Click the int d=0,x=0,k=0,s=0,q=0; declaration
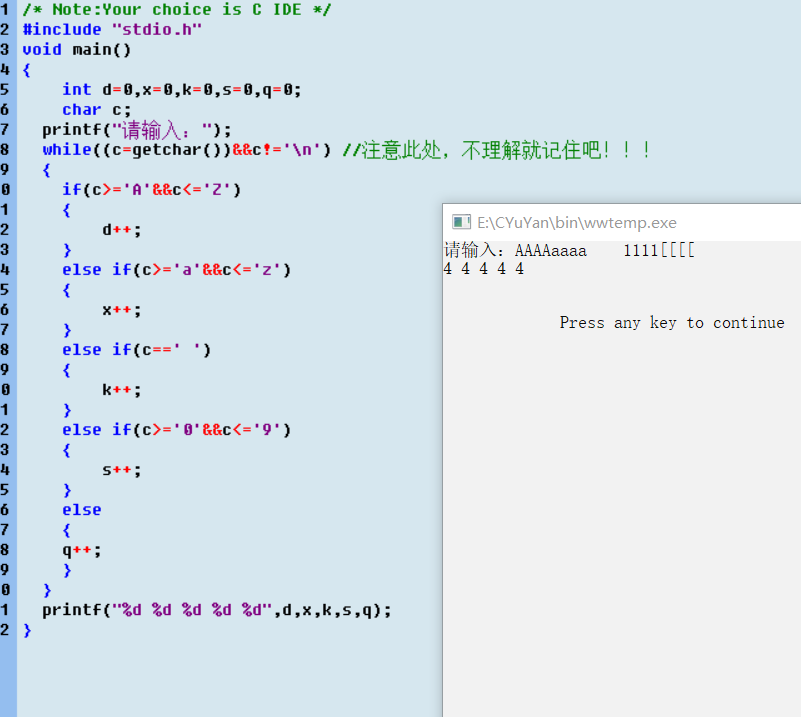 (182, 90)
